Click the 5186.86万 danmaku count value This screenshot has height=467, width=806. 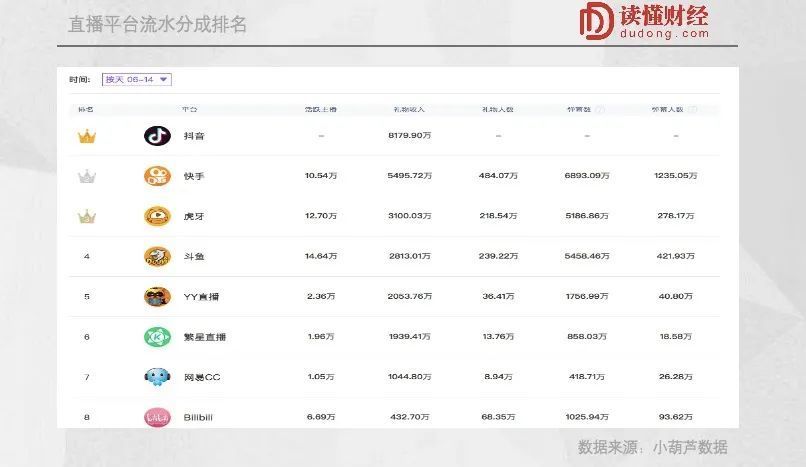coord(587,216)
